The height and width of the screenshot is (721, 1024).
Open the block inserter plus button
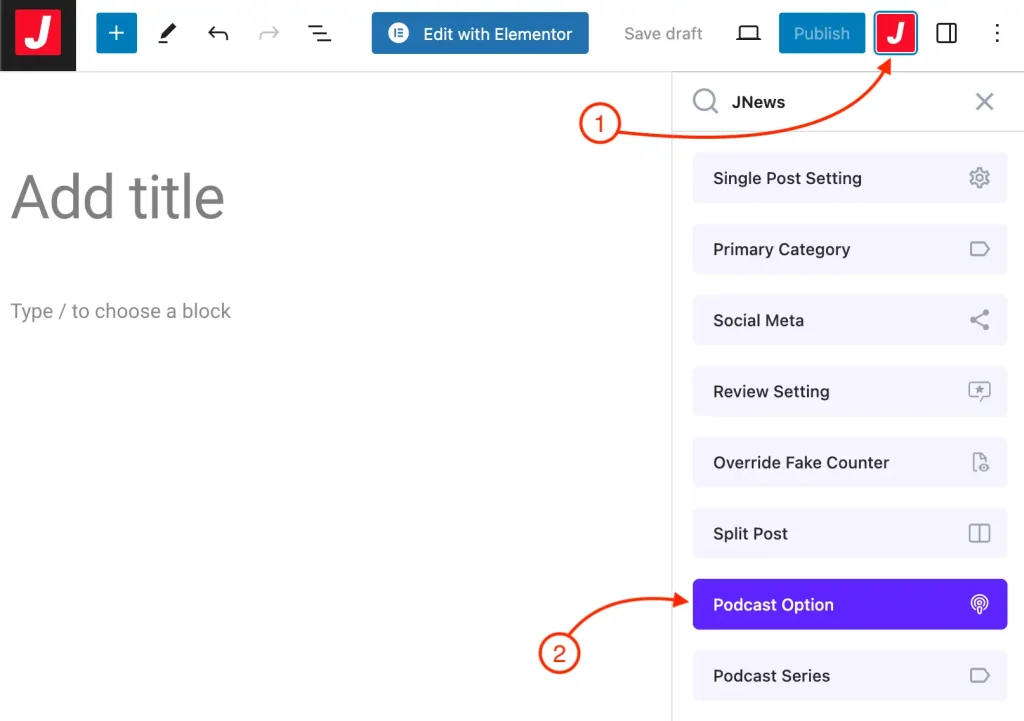pyautogui.click(x=116, y=34)
